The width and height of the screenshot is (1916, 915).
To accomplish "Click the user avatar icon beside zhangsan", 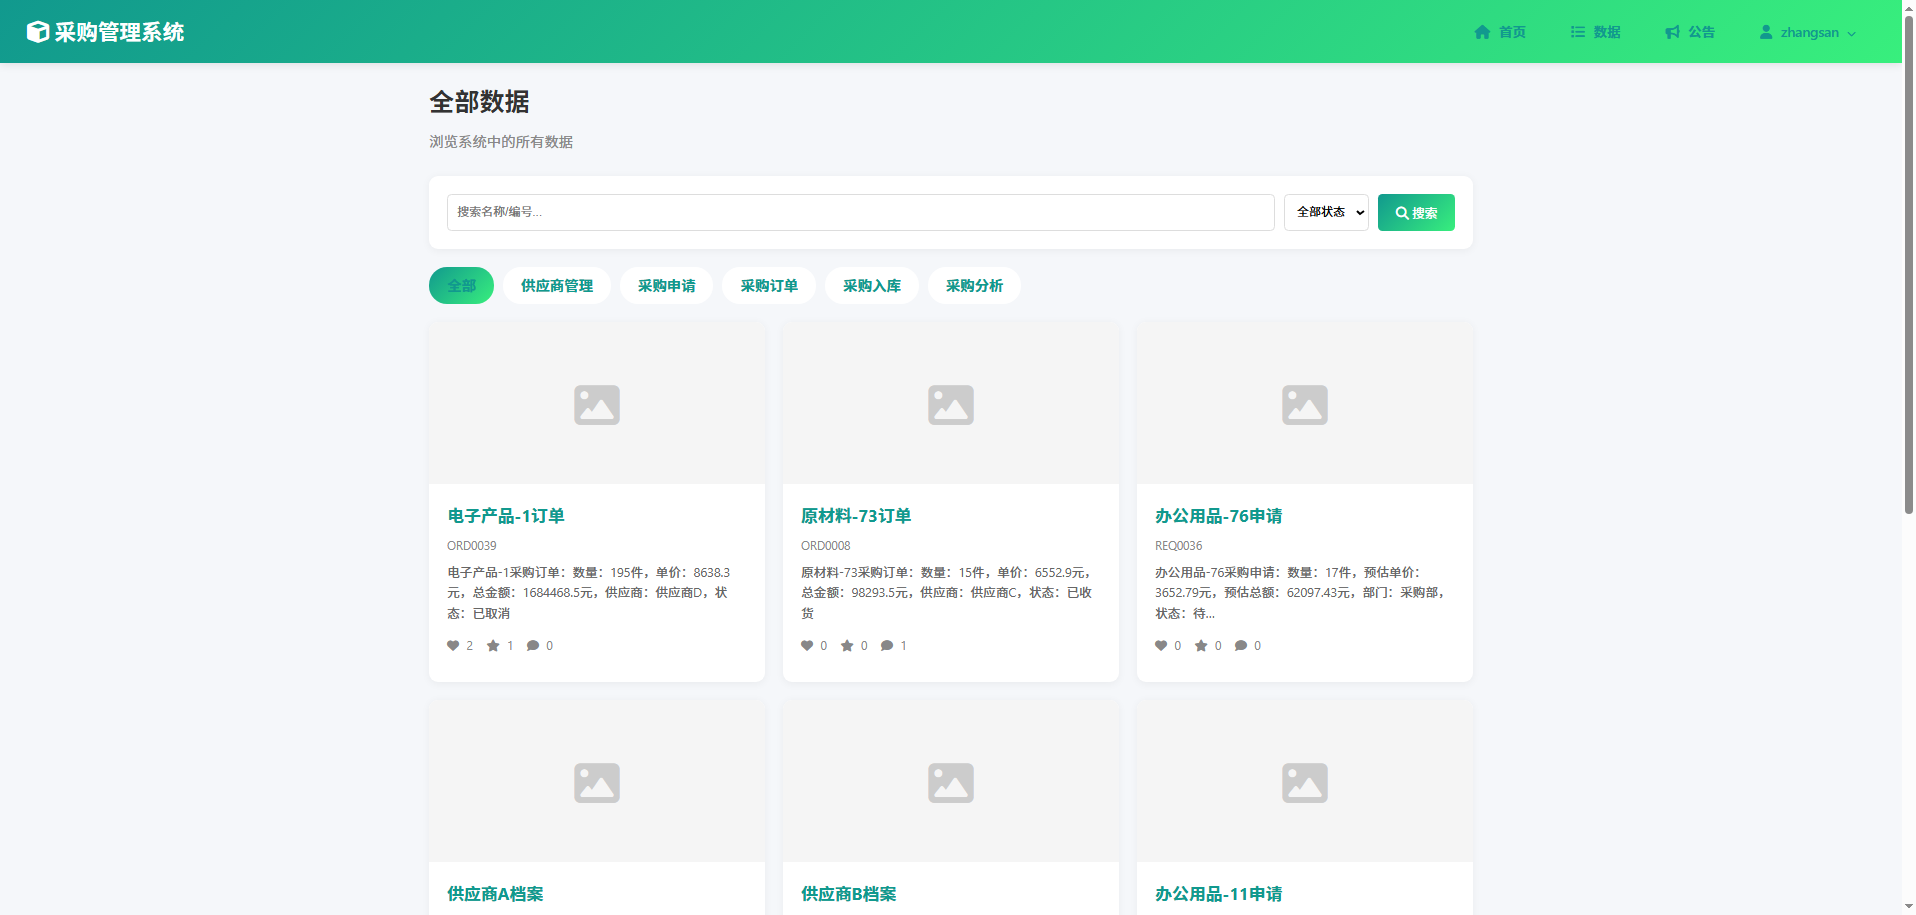I will tap(1766, 32).
